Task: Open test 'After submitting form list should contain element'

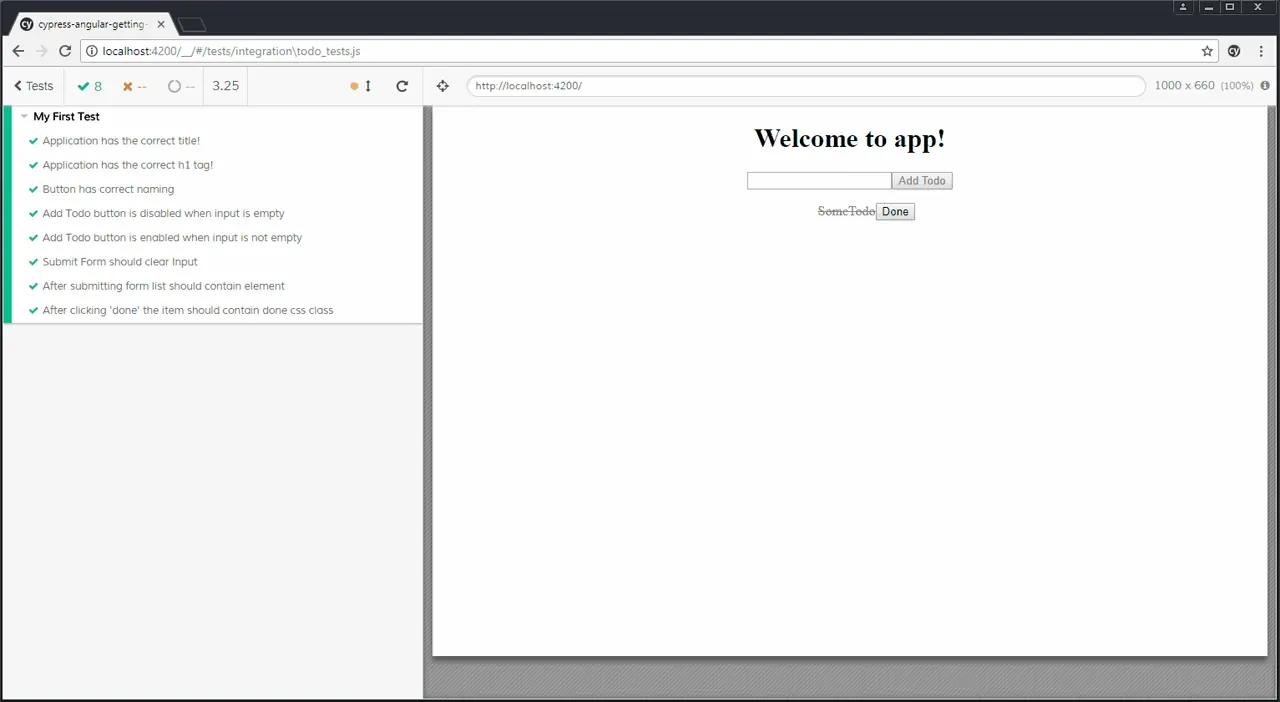Action: click(x=163, y=286)
